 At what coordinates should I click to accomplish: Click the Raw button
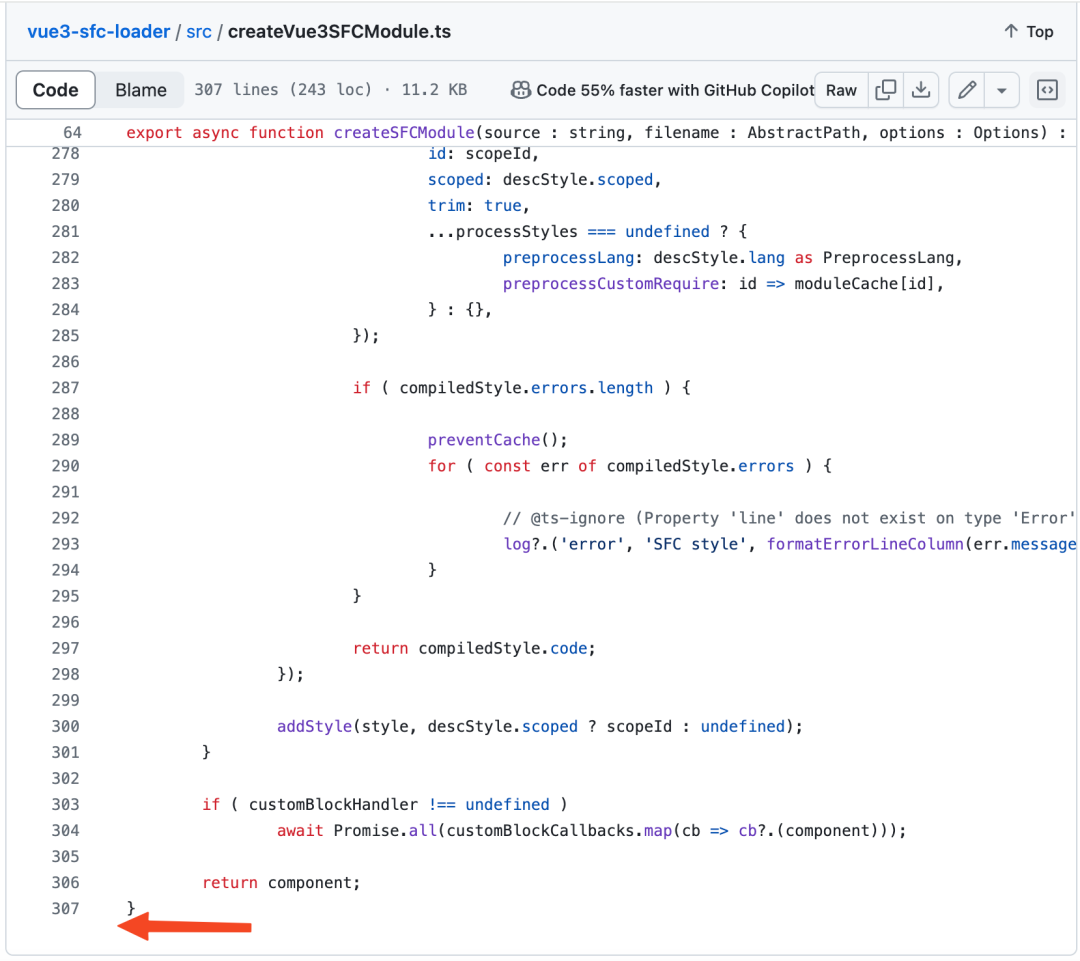coord(841,89)
